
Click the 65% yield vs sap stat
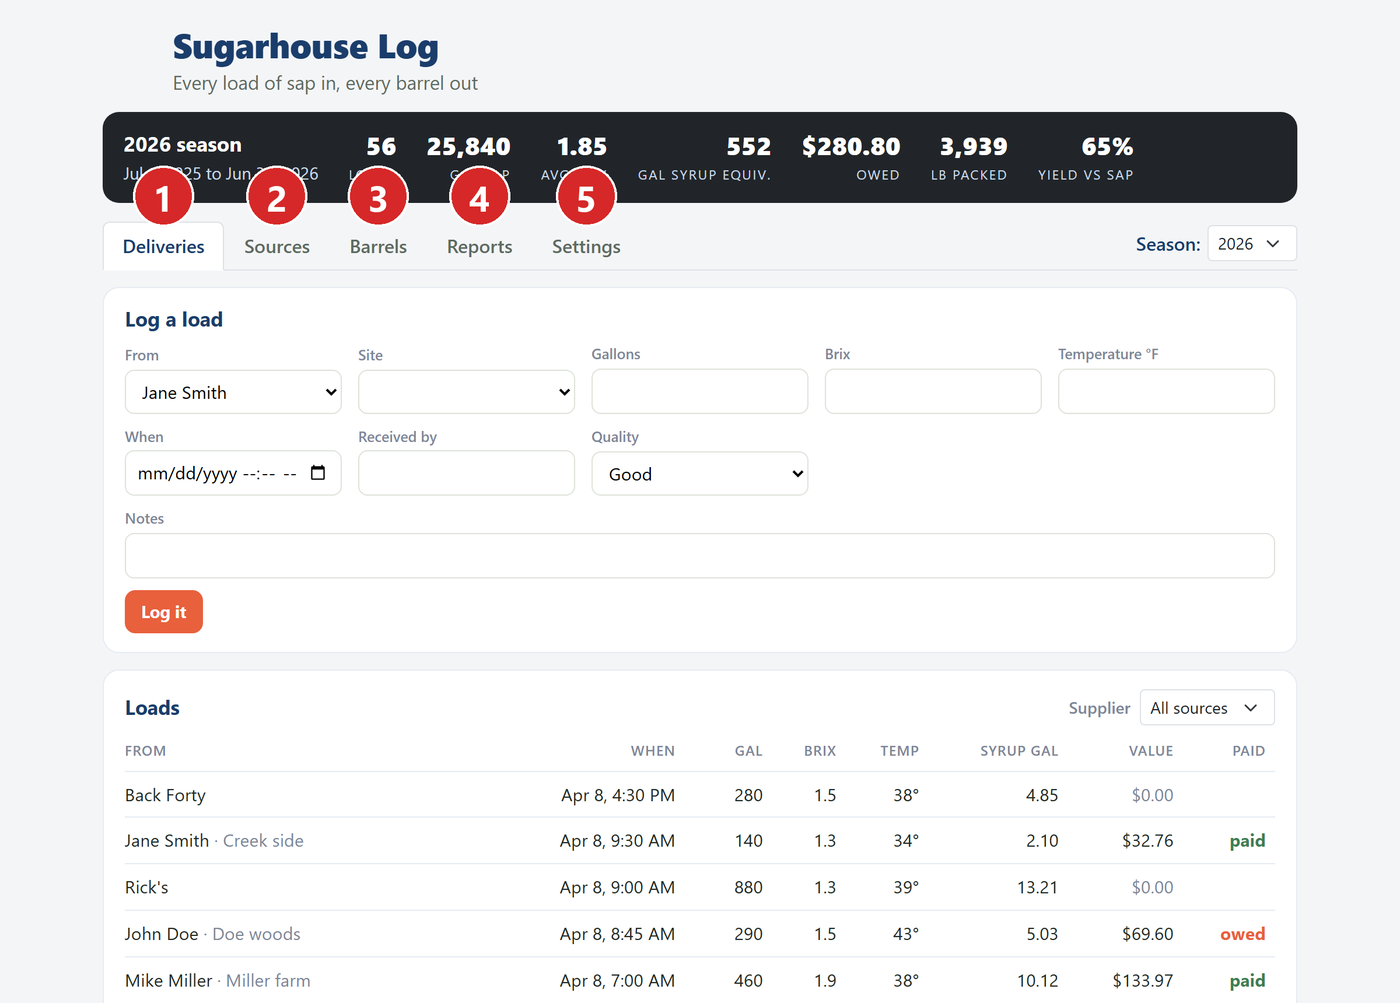click(1107, 147)
